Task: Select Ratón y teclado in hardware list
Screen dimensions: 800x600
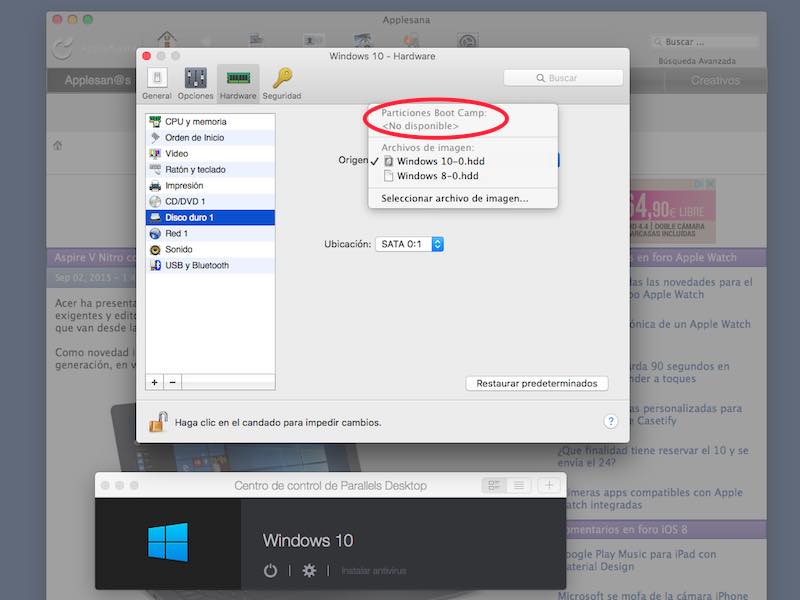Action: [210, 169]
